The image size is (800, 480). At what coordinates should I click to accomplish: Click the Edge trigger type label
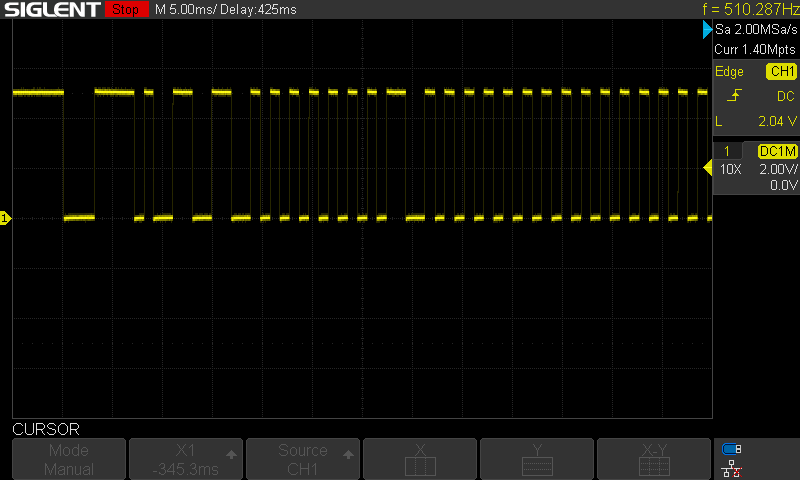[x=729, y=71]
